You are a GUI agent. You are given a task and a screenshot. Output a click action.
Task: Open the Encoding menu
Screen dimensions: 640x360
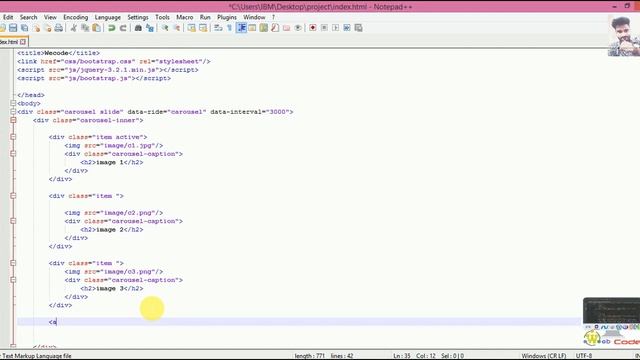click(76, 17)
